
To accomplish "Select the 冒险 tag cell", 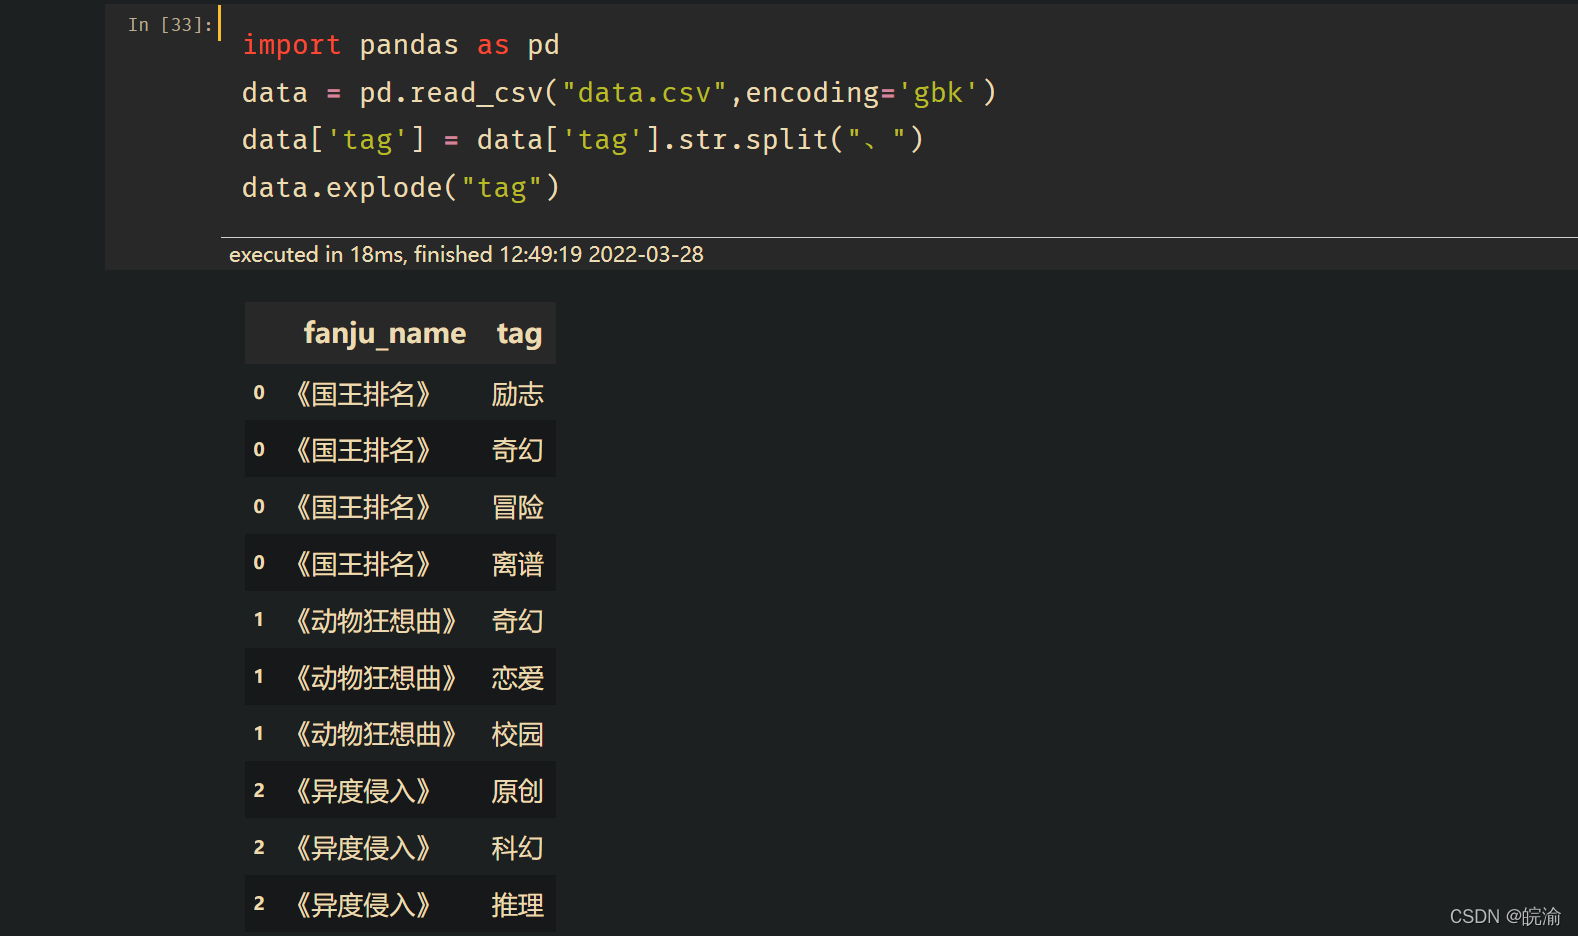I will 517,507.
